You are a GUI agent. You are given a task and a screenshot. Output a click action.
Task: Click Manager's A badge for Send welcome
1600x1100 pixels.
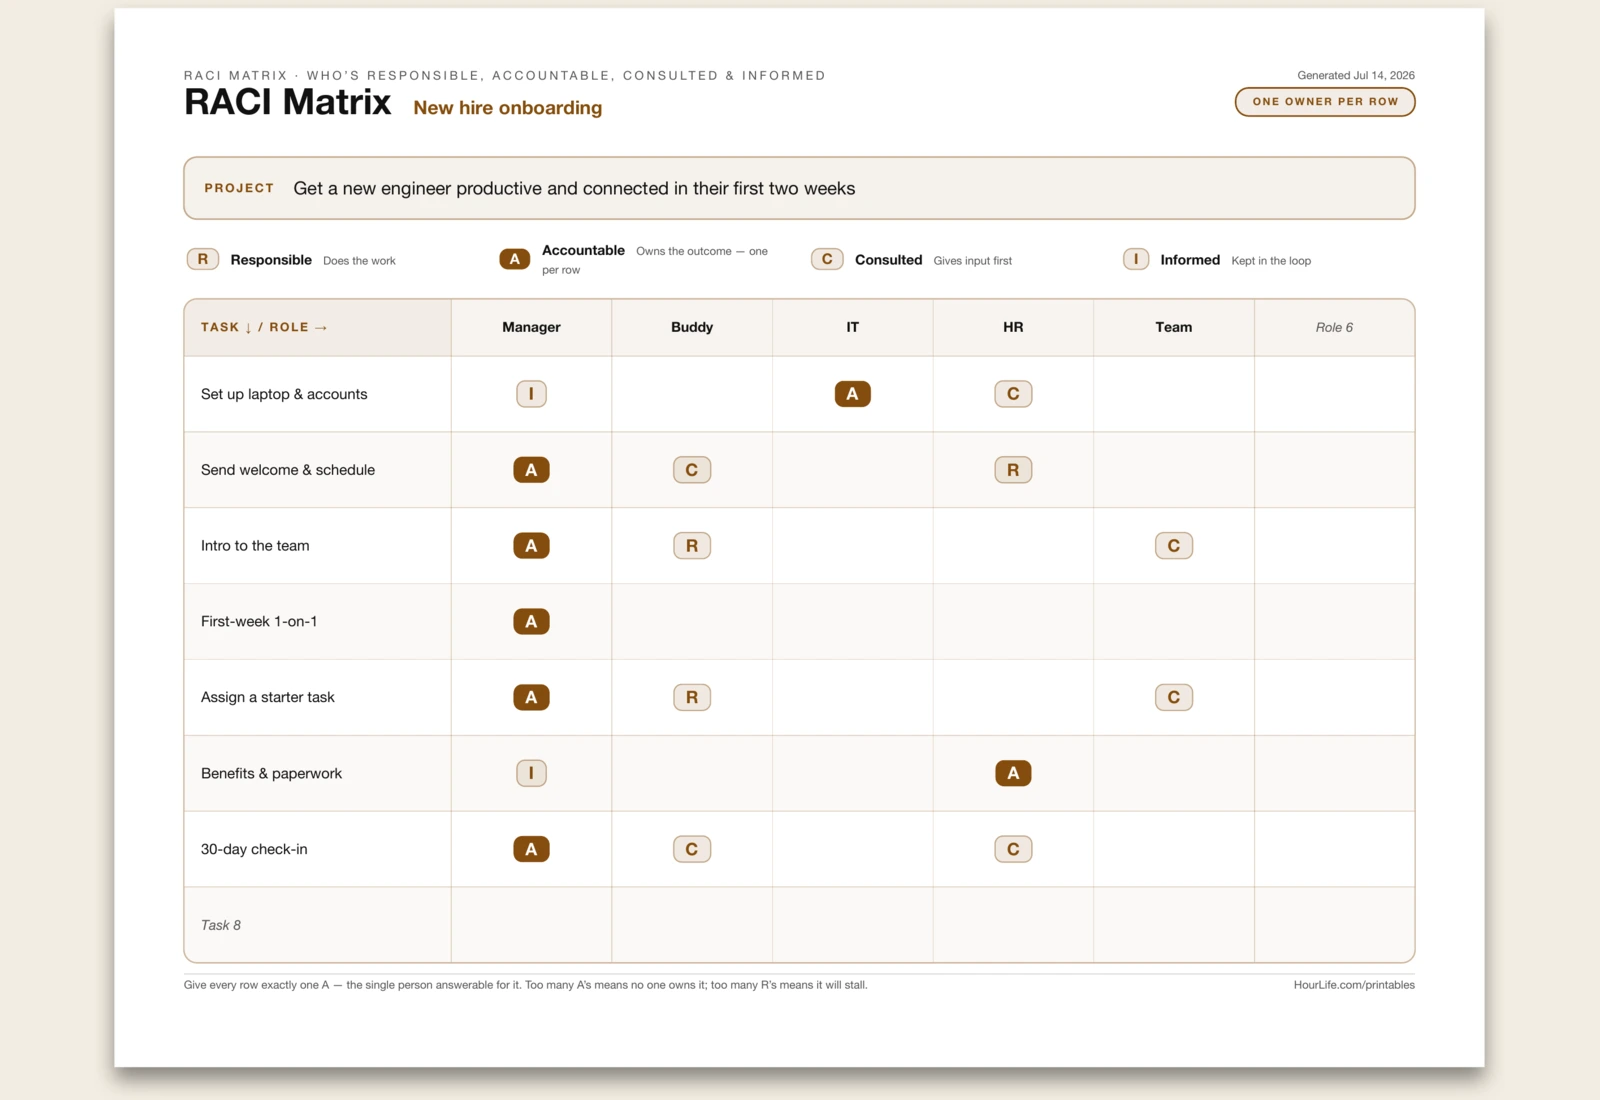(531, 470)
